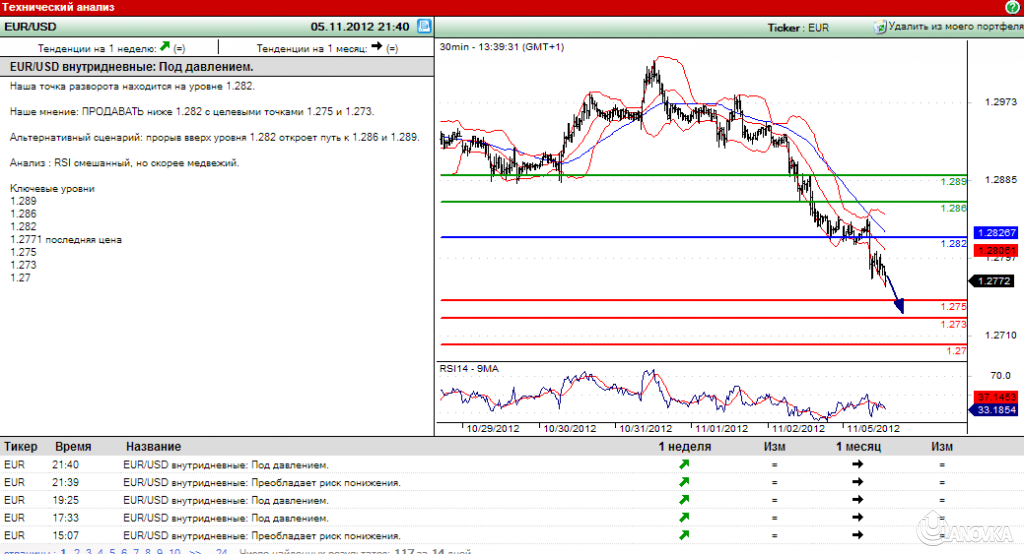The width and height of the screenshot is (1024, 554).
Task: Click the green 1.289 resistance label on chart
Action: pyautogui.click(x=953, y=182)
